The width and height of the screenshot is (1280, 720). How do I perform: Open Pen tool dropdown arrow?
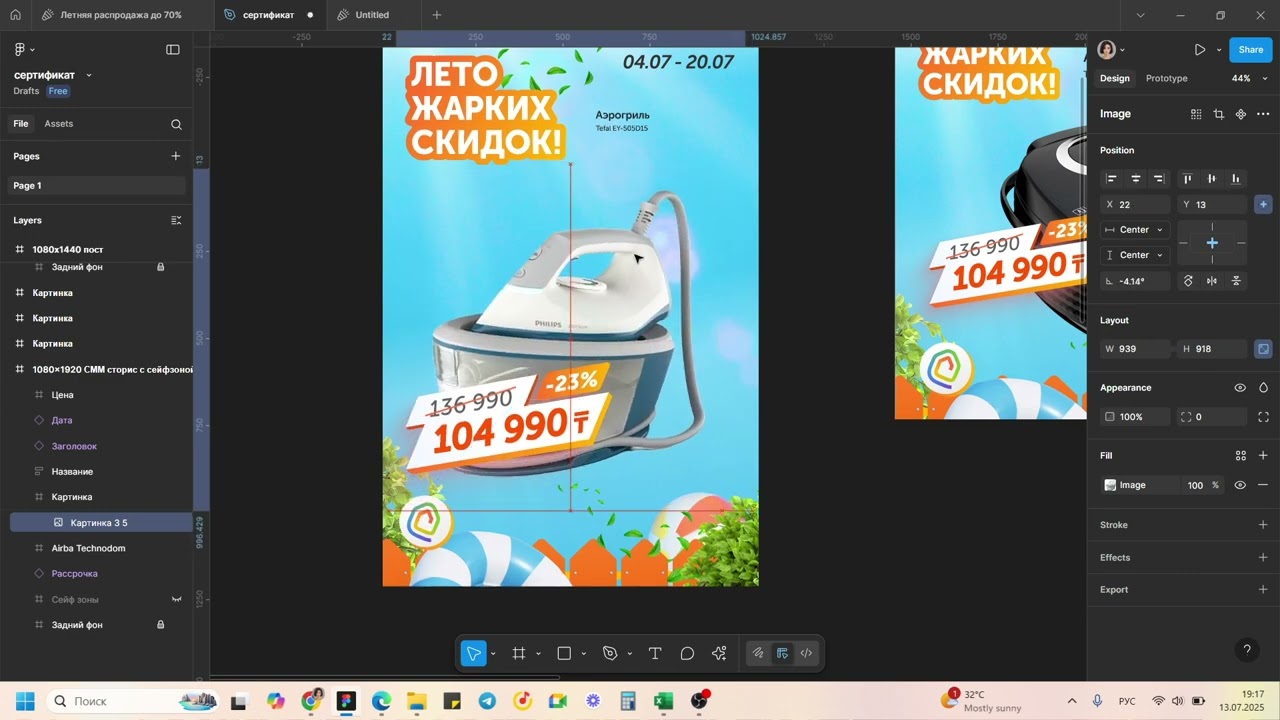tap(629, 654)
